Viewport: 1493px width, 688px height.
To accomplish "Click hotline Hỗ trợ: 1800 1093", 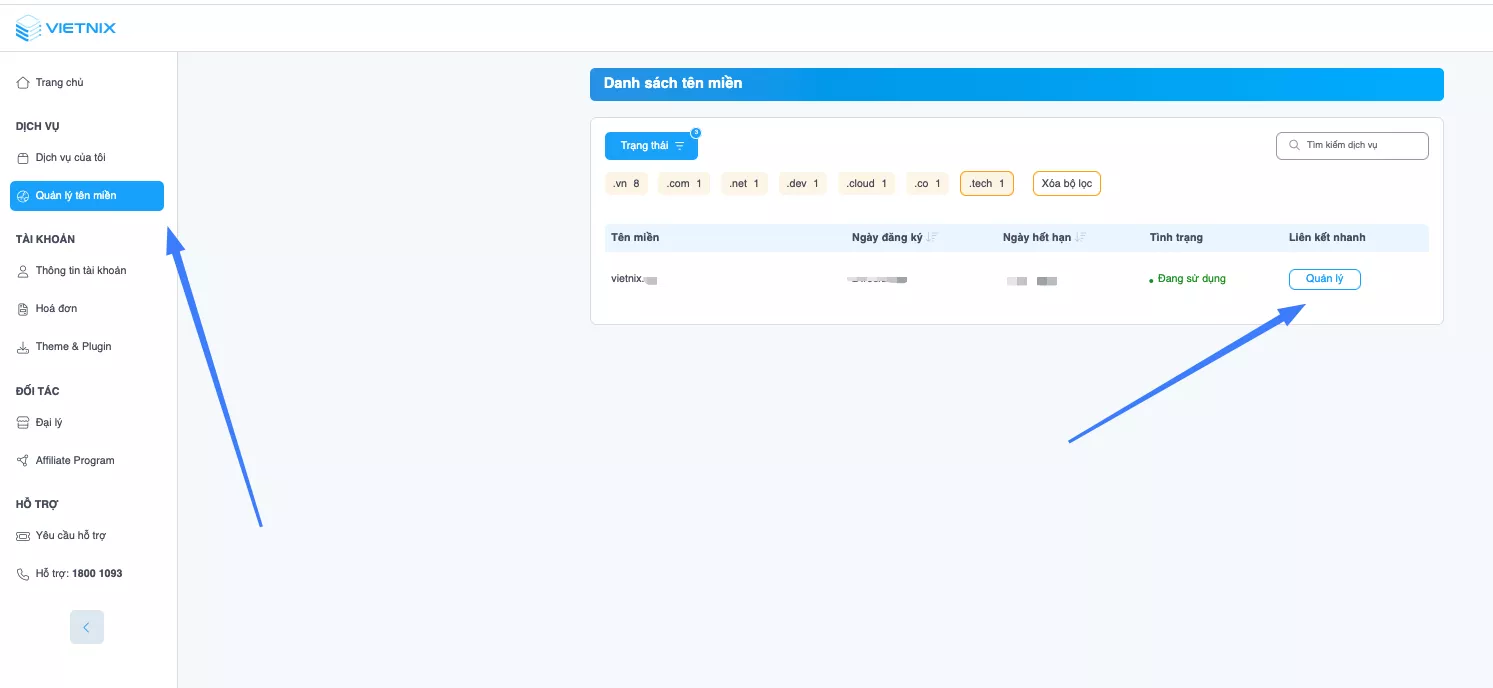I will (79, 574).
